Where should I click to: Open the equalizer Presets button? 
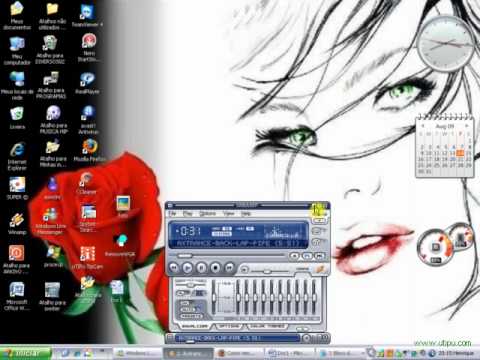(191, 316)
